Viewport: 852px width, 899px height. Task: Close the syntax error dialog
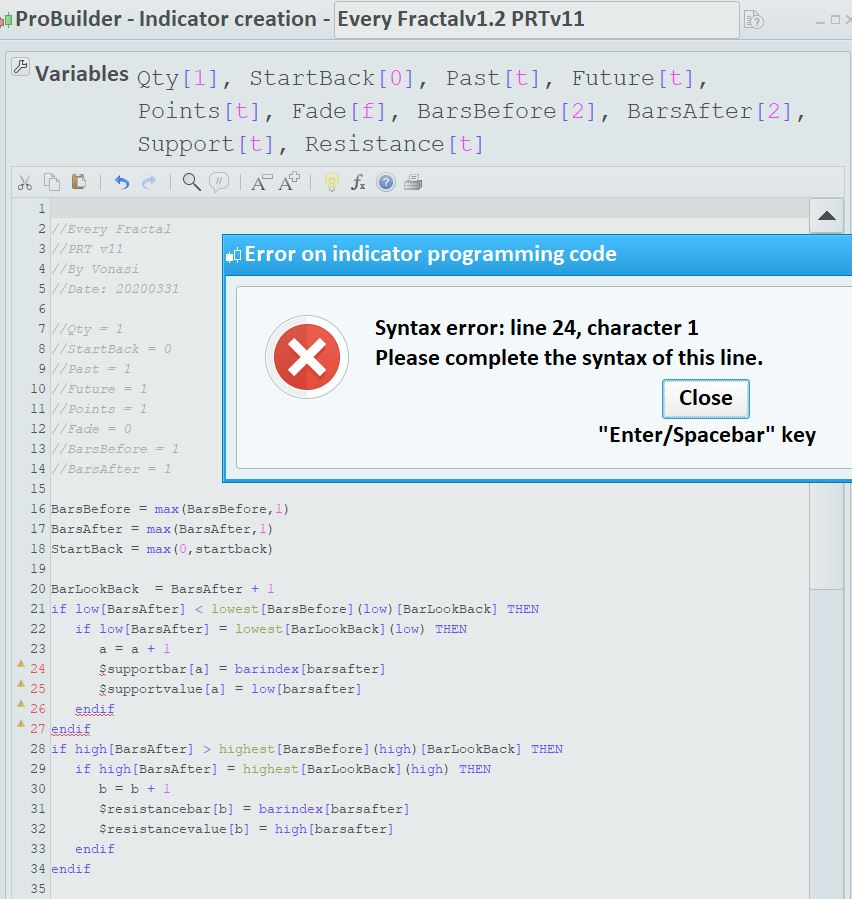[x=706, y=398]
